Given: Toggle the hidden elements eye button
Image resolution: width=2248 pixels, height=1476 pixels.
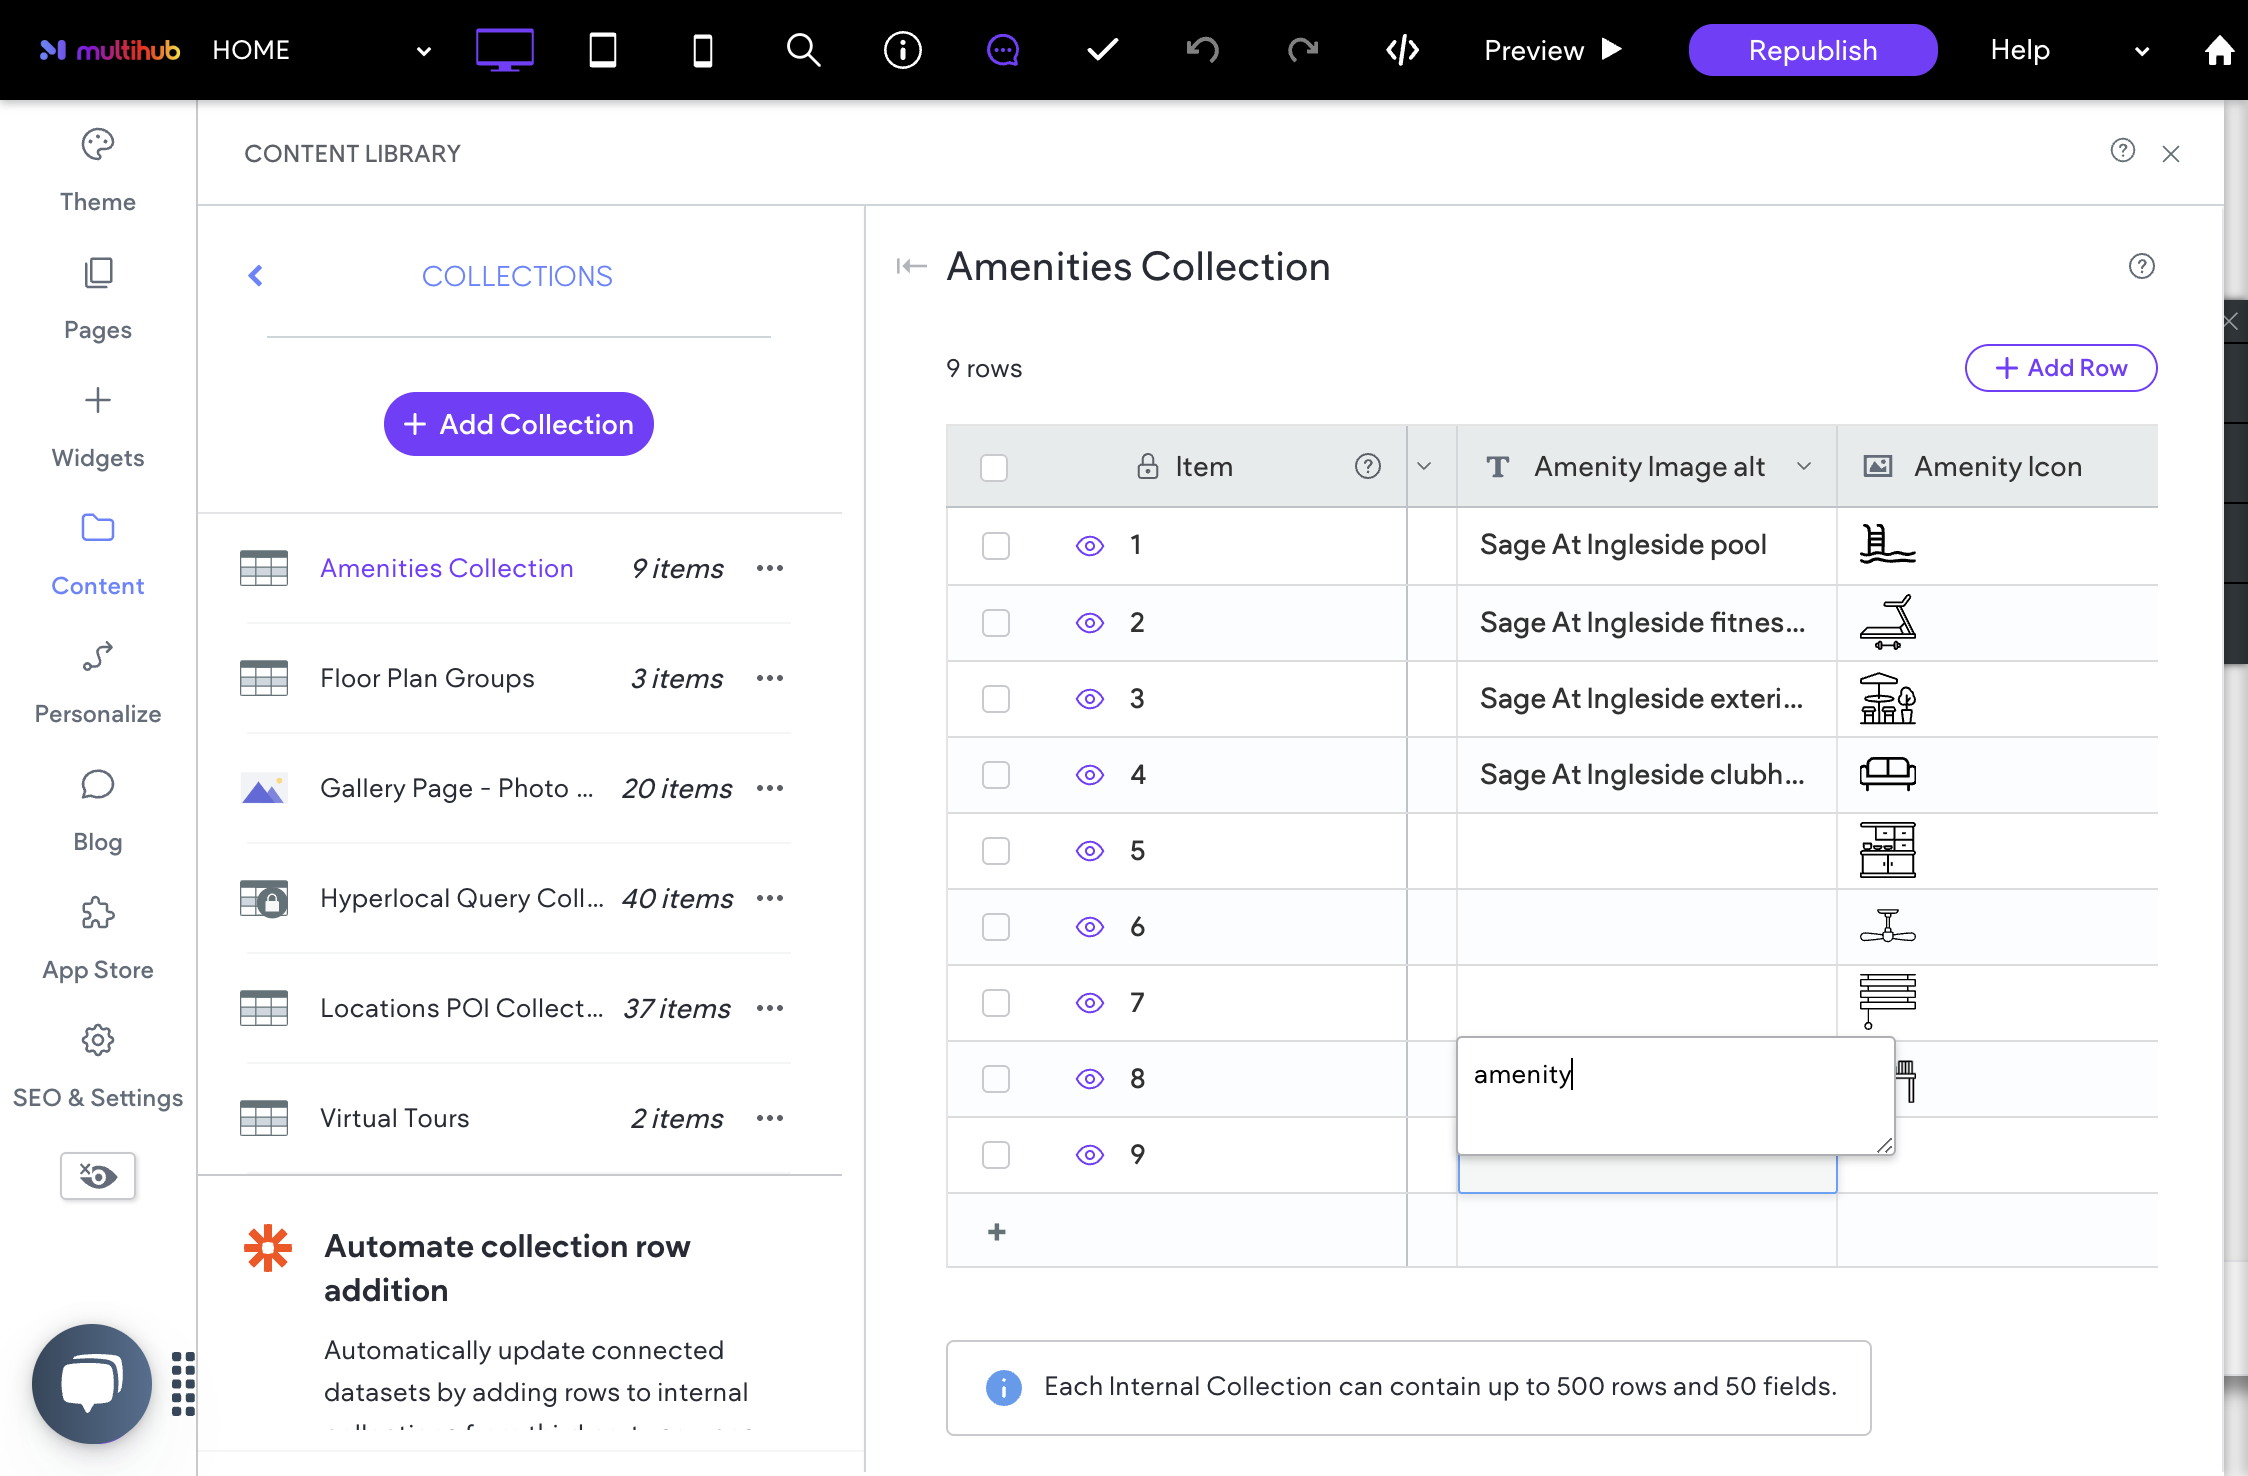Looking at the screenshot, I should (x=98, y=1175).
